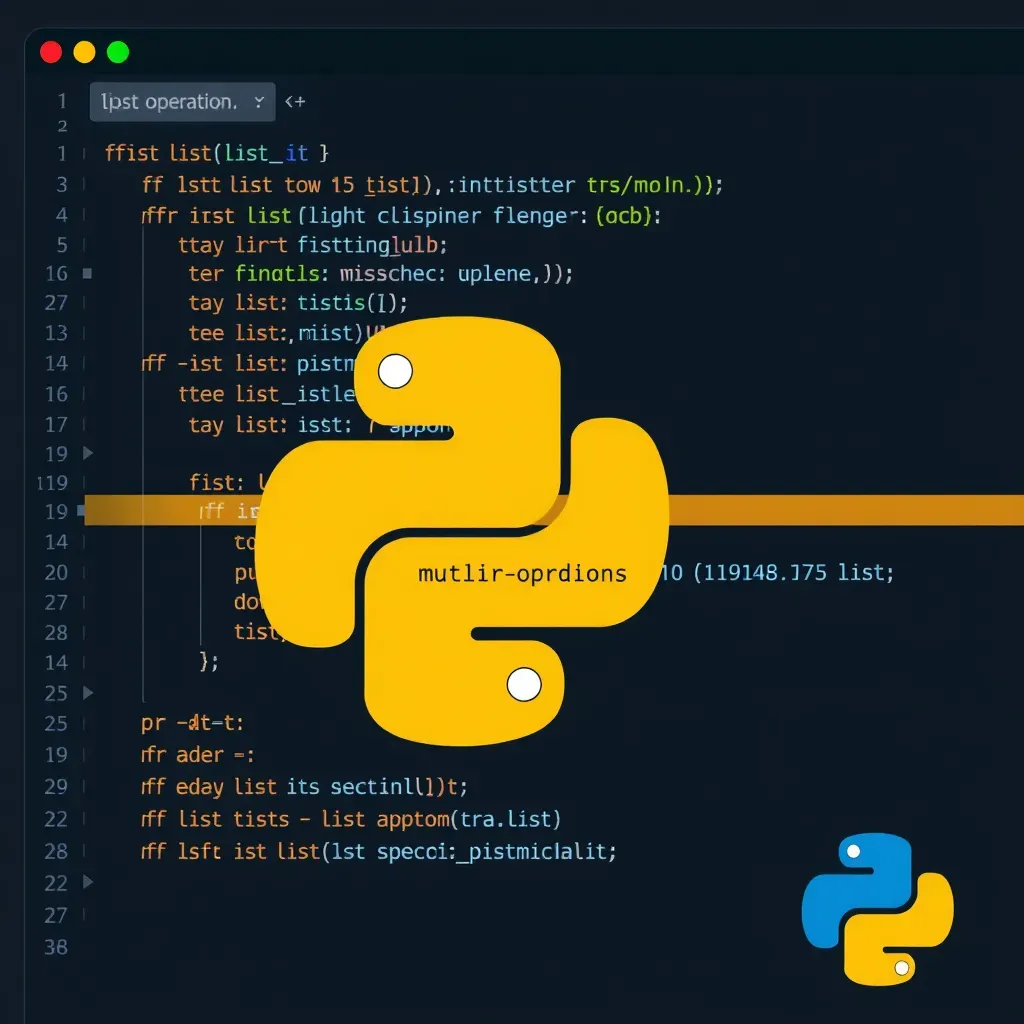The width and height of the screenshot is (1024, 1024).
Task: Click the 'ttee list_istle' code line
Action: pyautogui.click(x=266, y=394)
